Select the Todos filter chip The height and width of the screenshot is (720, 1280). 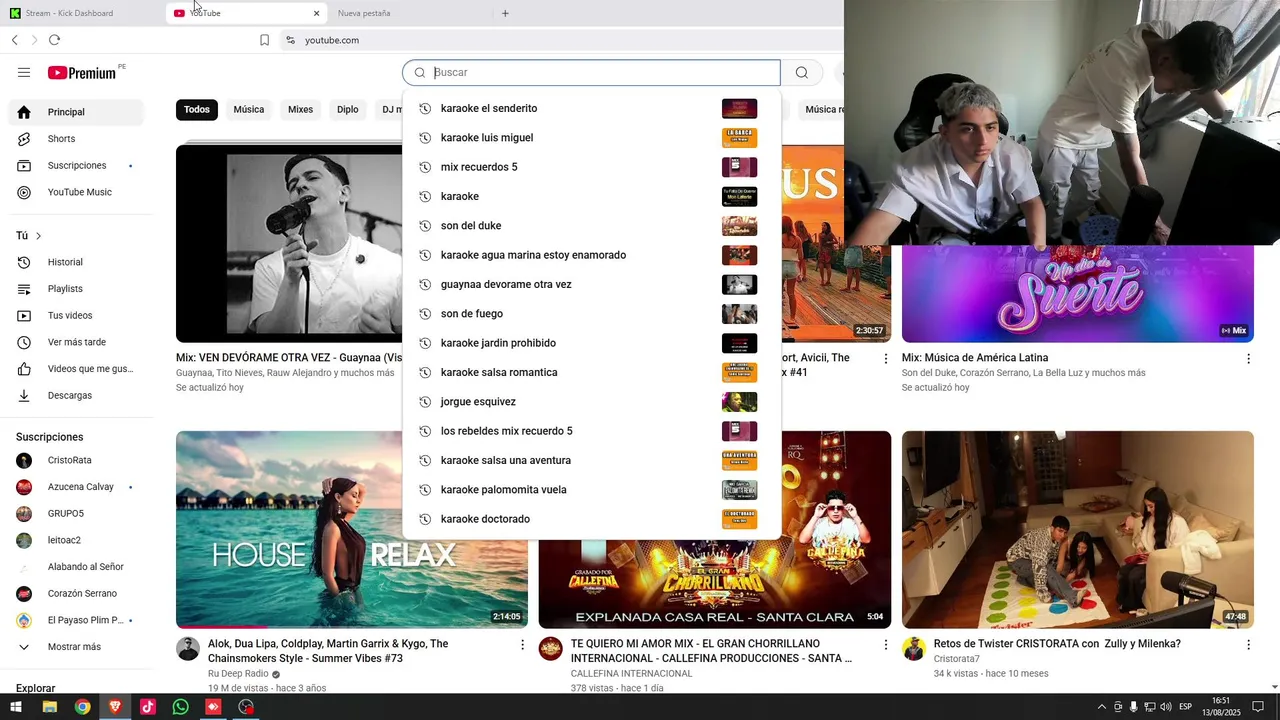197,110
